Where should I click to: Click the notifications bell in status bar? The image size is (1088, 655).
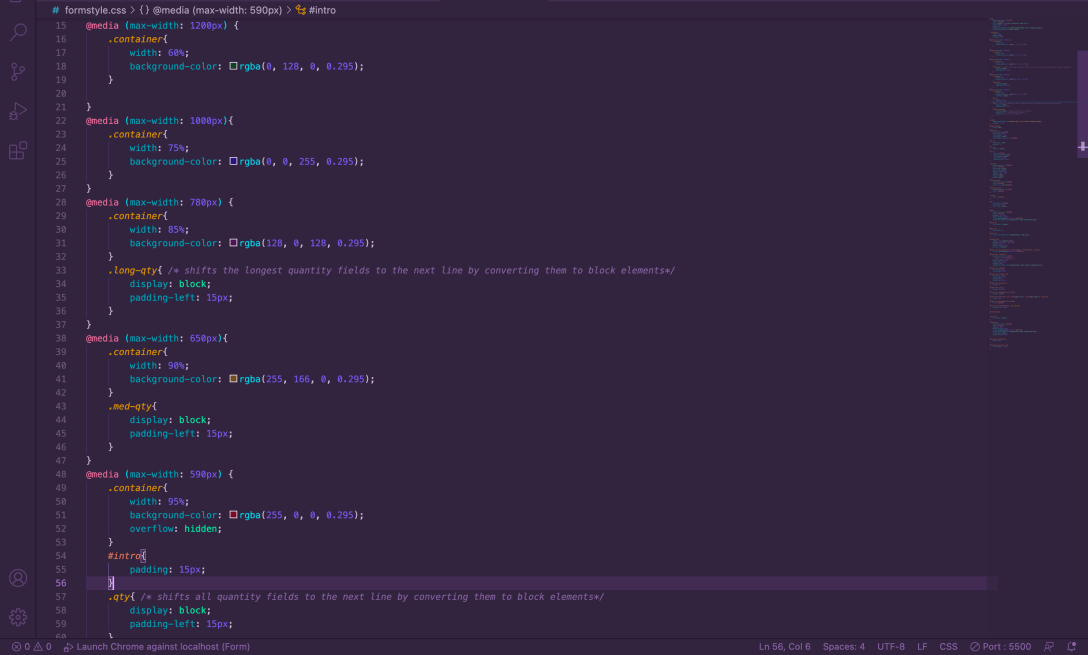pyautogui.click(x=1072, y=647)
